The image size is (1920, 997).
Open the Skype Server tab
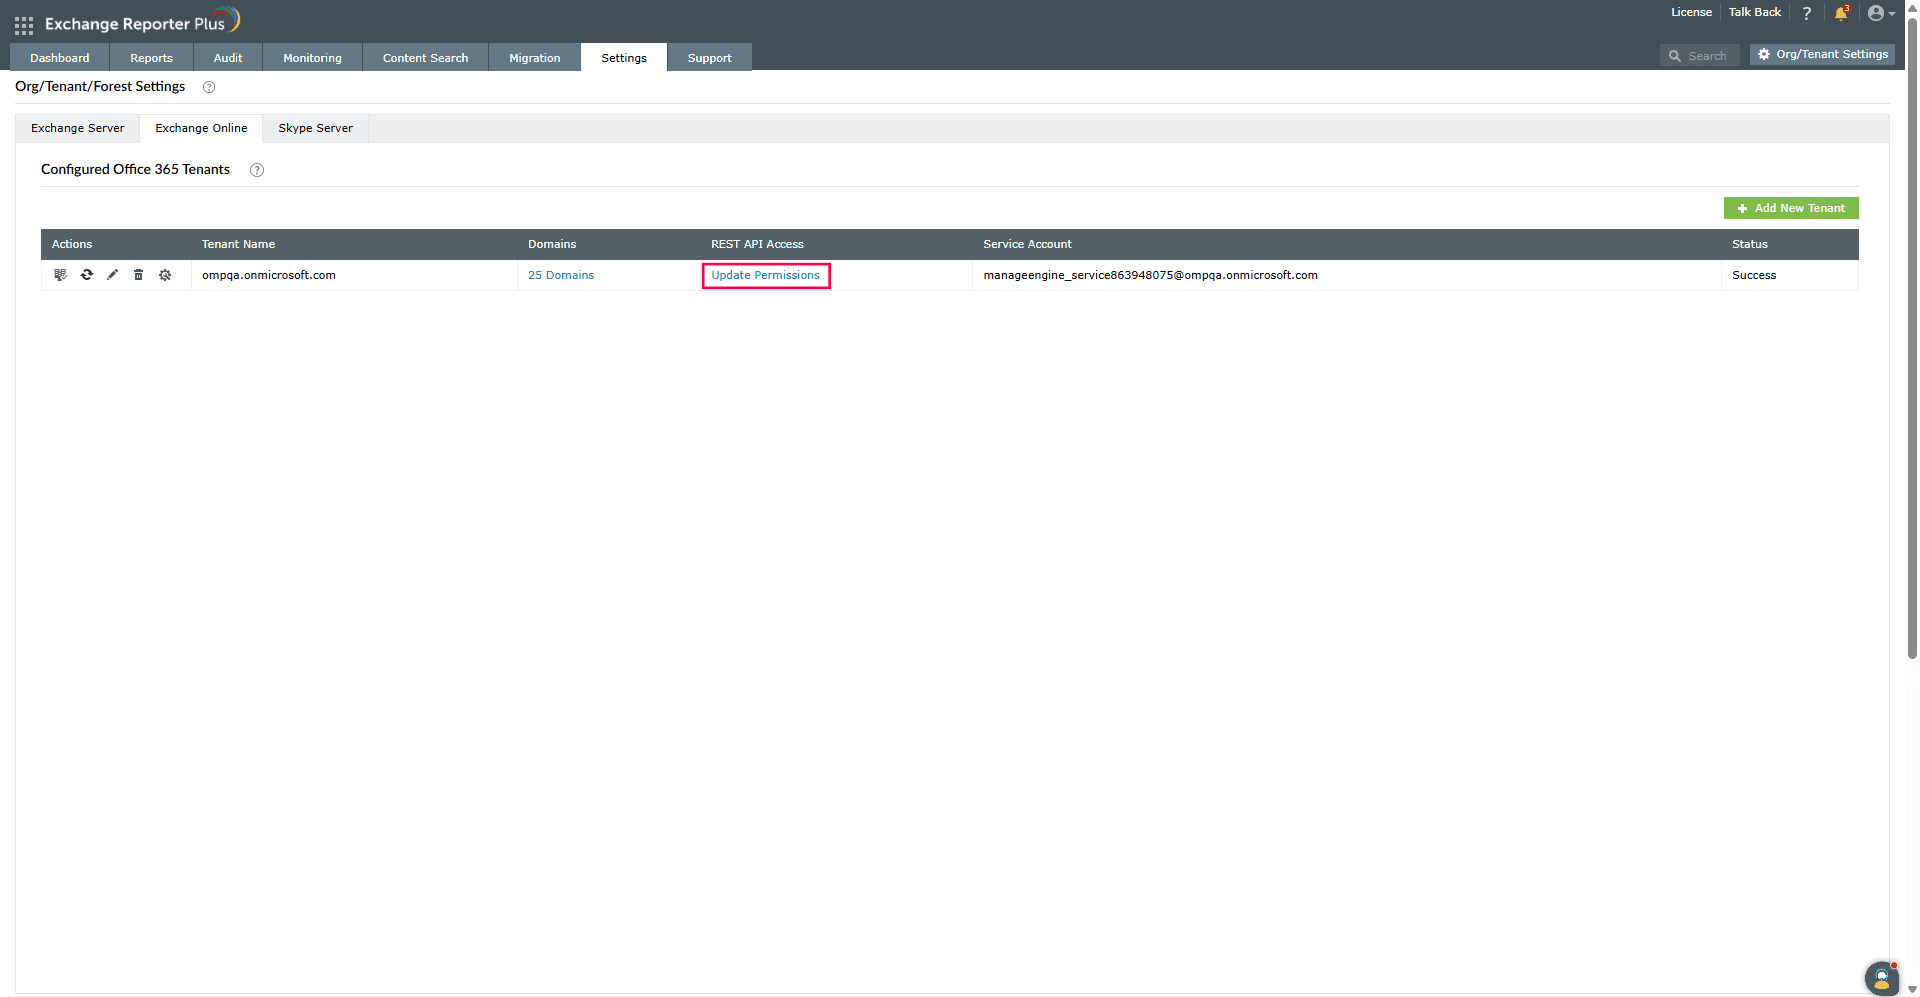tap(315, 128)
